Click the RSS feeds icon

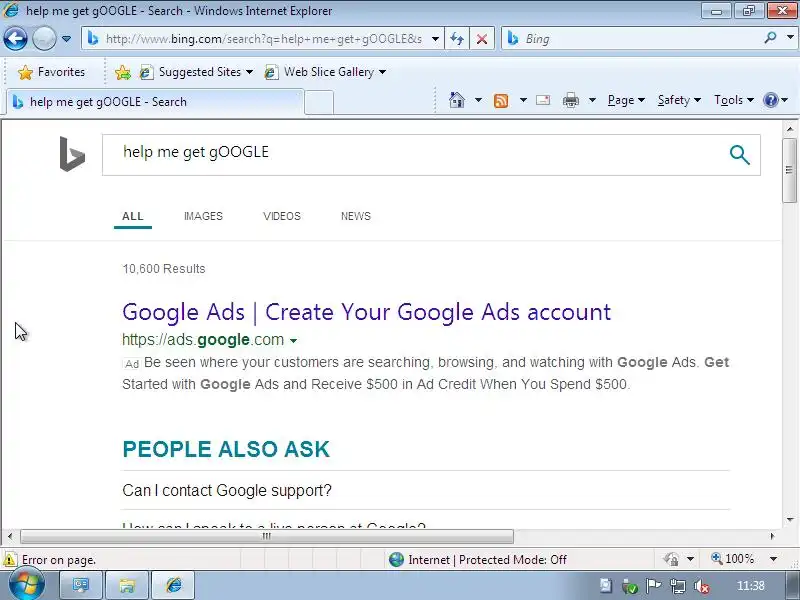501,101
